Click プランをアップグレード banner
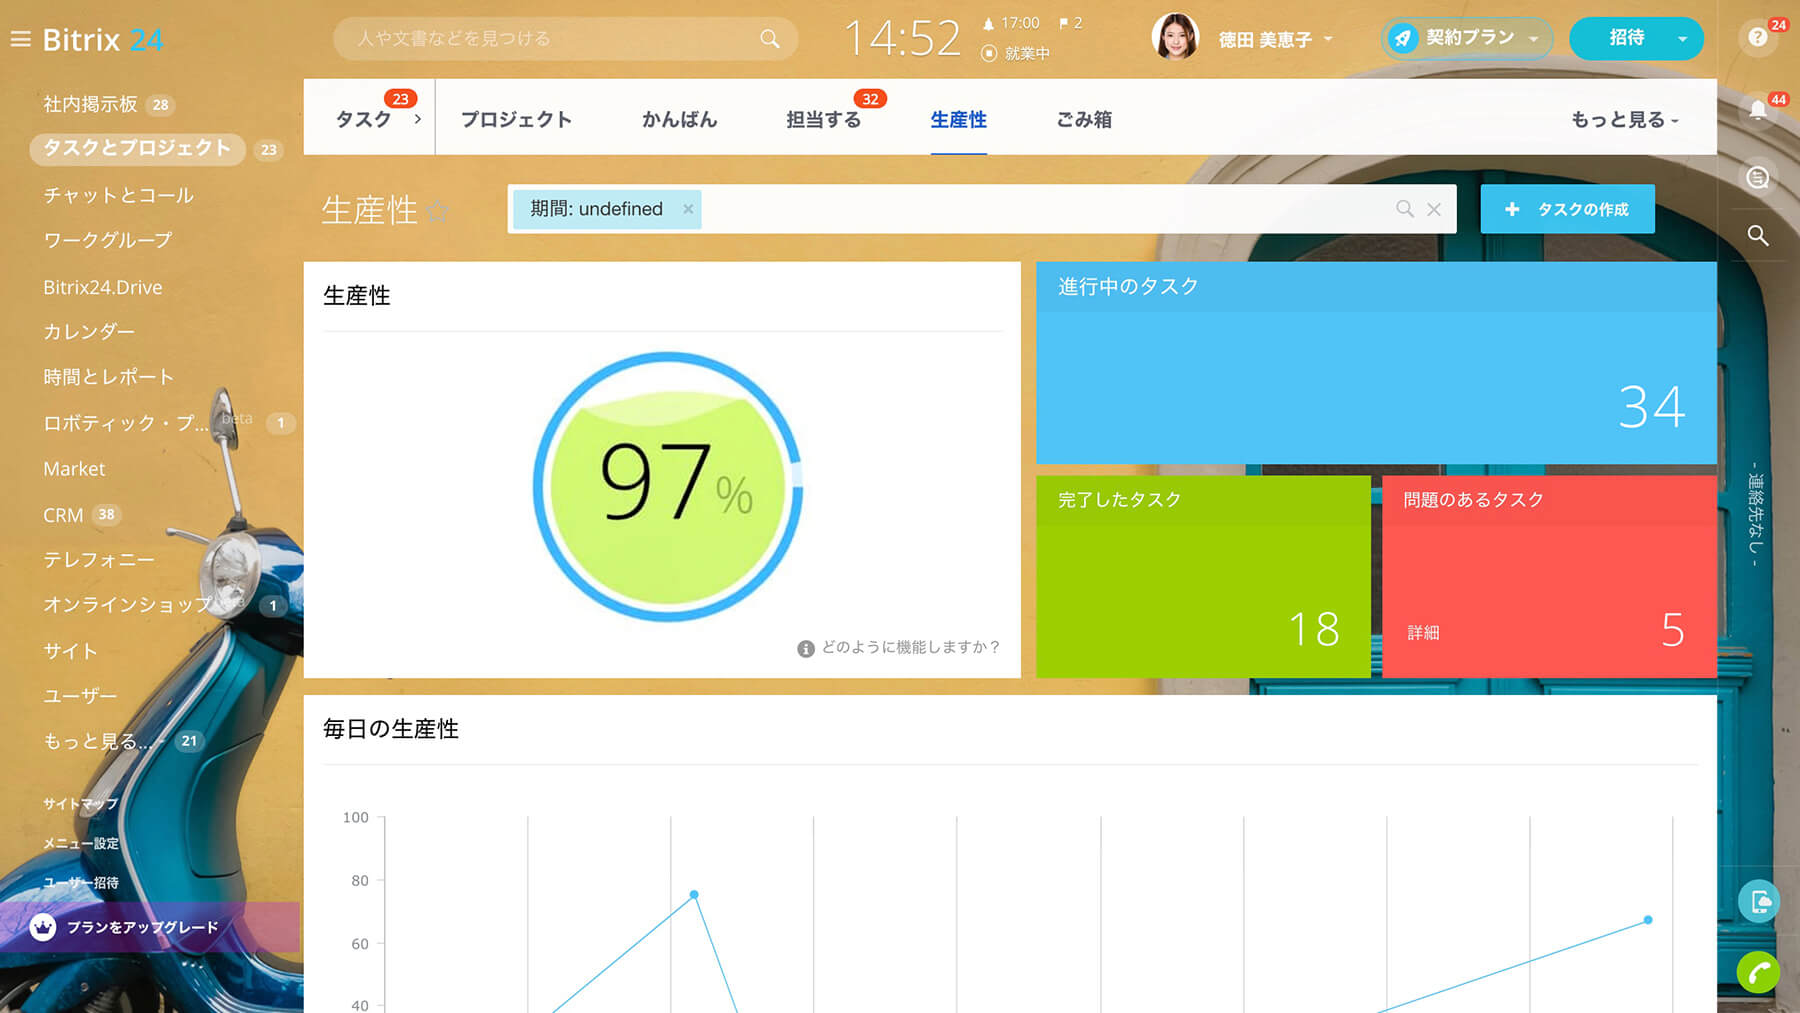The width and height of the screenshot is (1800, 1013). [150, 927]
